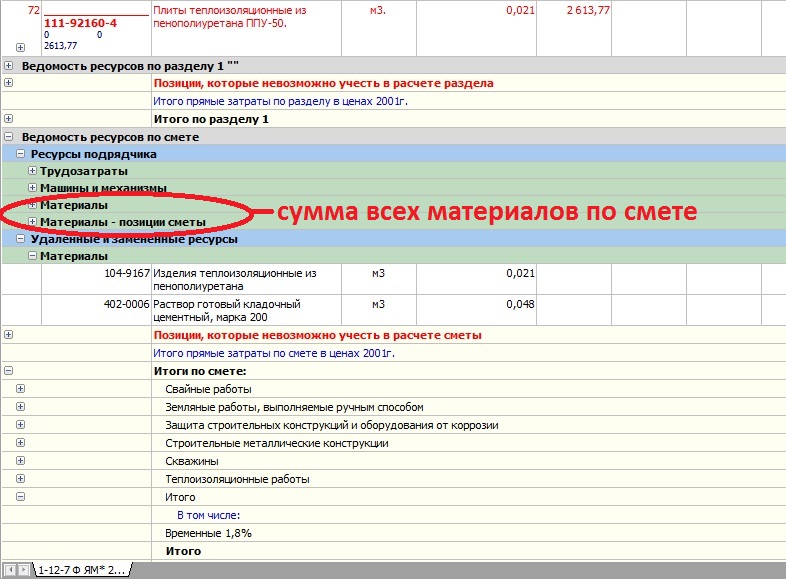
Task: Collapse 'Ведомость ресурсов по смете' section
Action: coord(9,136)
